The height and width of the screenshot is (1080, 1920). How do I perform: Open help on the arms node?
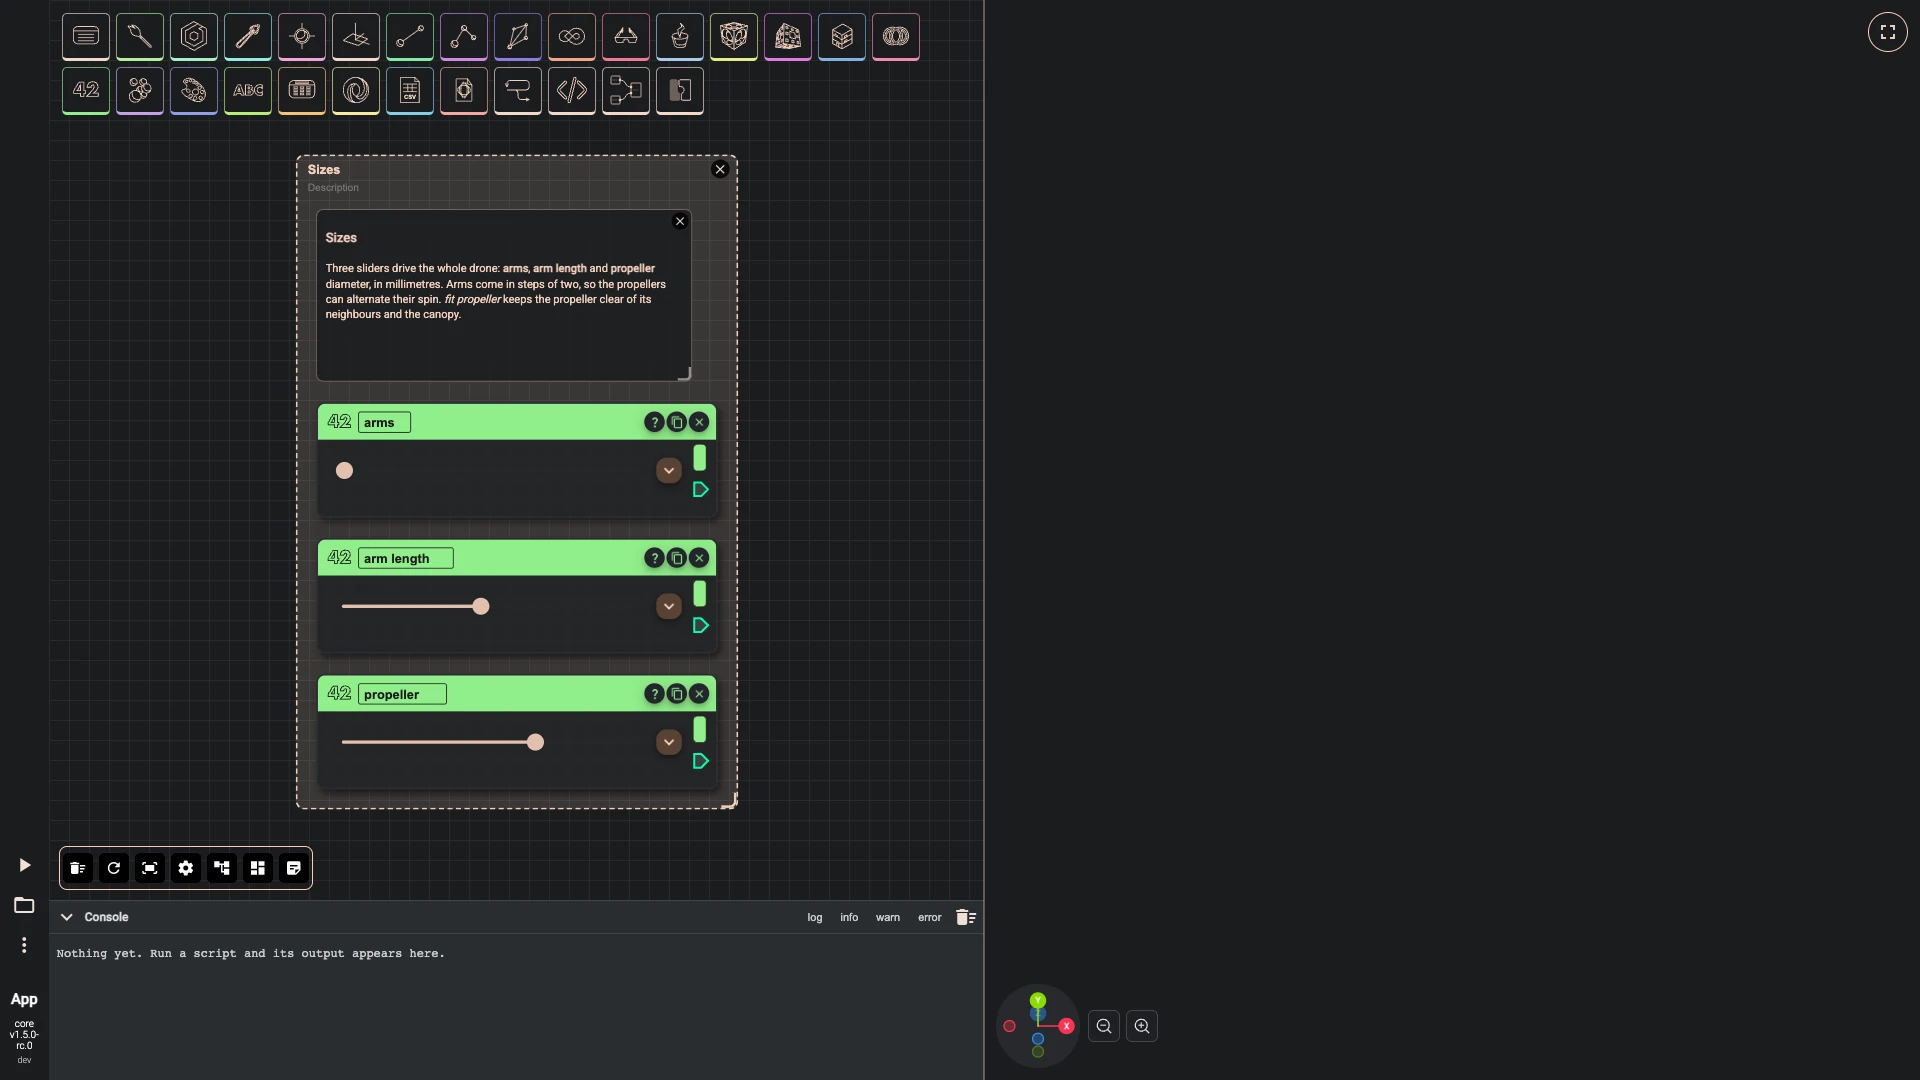click(654, 422)
